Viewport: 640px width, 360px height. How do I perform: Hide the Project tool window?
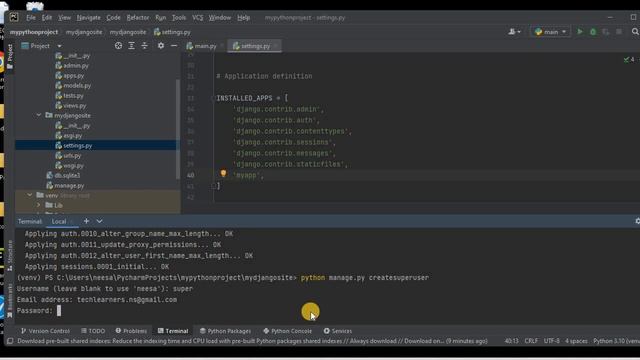coord(174,46)
